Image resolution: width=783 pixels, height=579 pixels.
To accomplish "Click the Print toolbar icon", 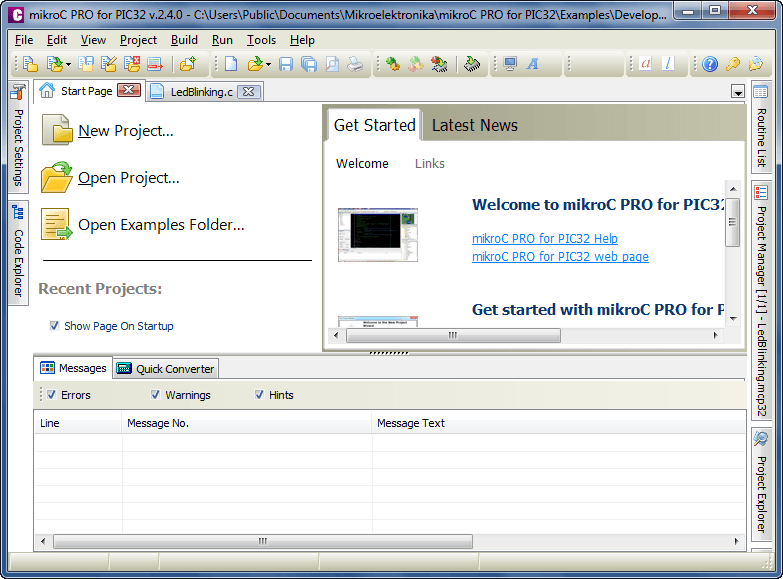I will pos(355,64).
